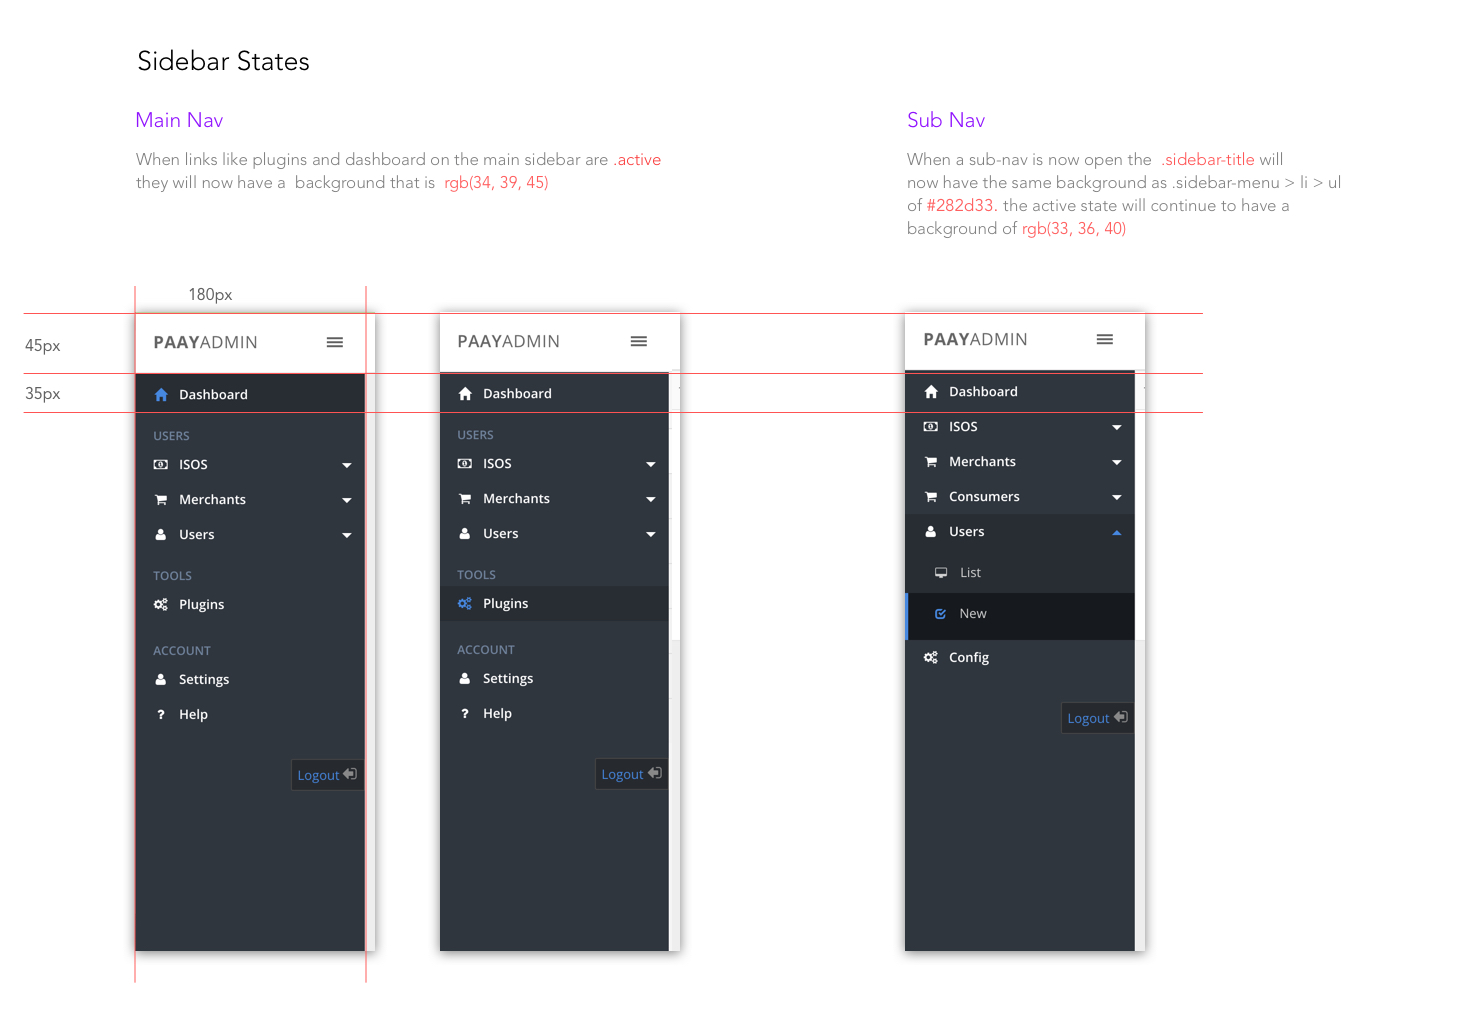Click Logout button in the Sub Nav sidebar
The image size is (1474, 1019).
pyautogui.click(x=1097, y=718)
